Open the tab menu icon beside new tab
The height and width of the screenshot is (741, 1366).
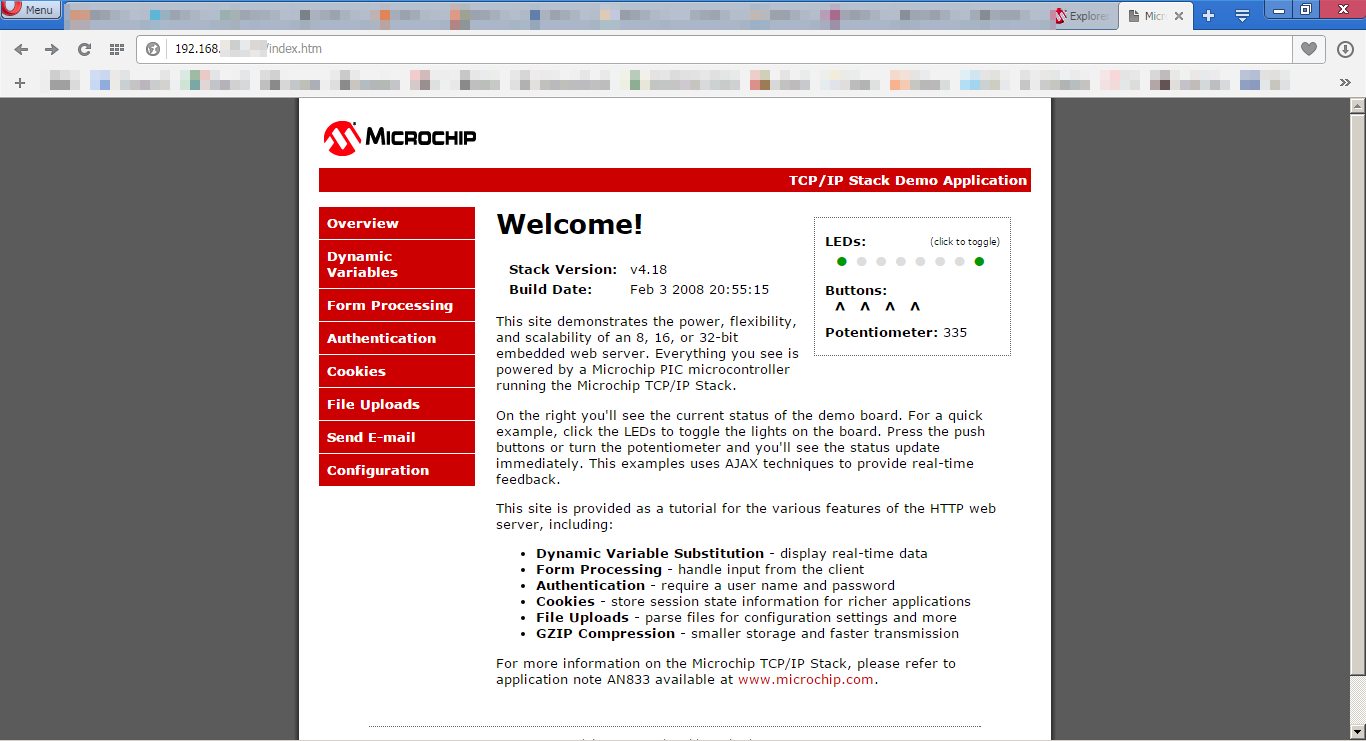click(1242, 15)
